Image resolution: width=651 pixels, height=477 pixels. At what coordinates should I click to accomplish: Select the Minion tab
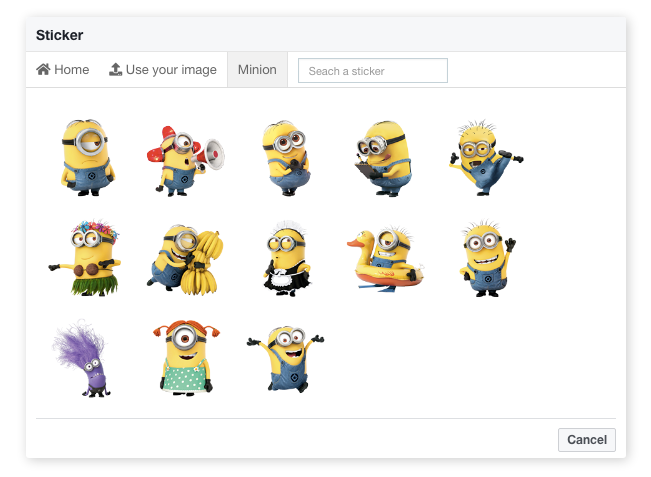tap(257, 69)
